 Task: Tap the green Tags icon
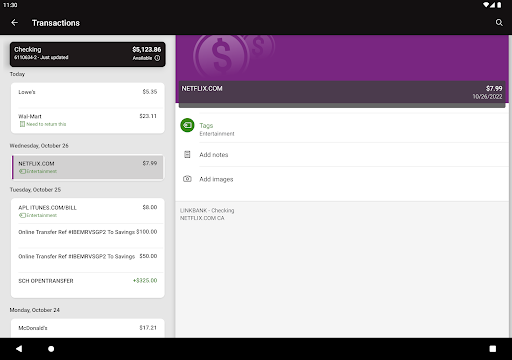click(x=187, y=125)
